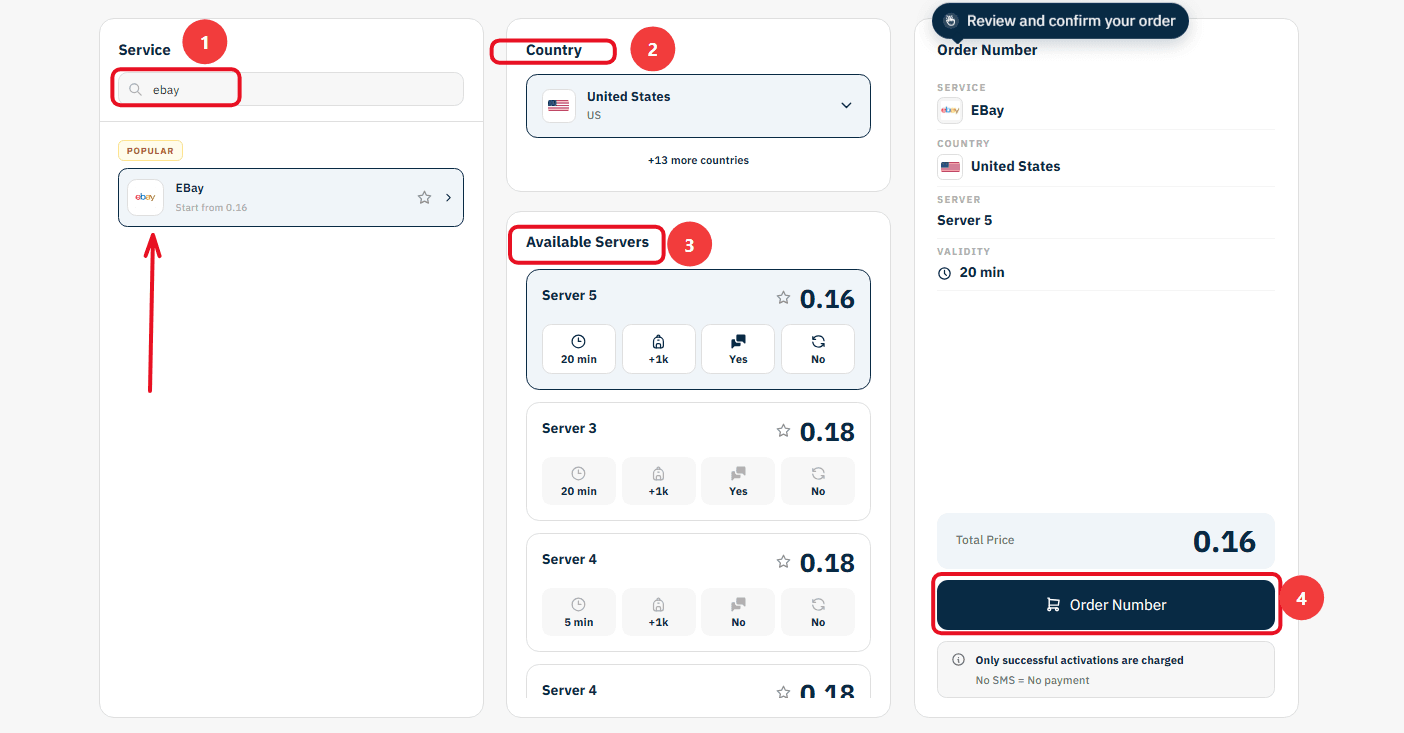Click 'Server 5' text in order summary
Image resolution: width=1404 pixels, height=733 pixels.
point(964,220)
